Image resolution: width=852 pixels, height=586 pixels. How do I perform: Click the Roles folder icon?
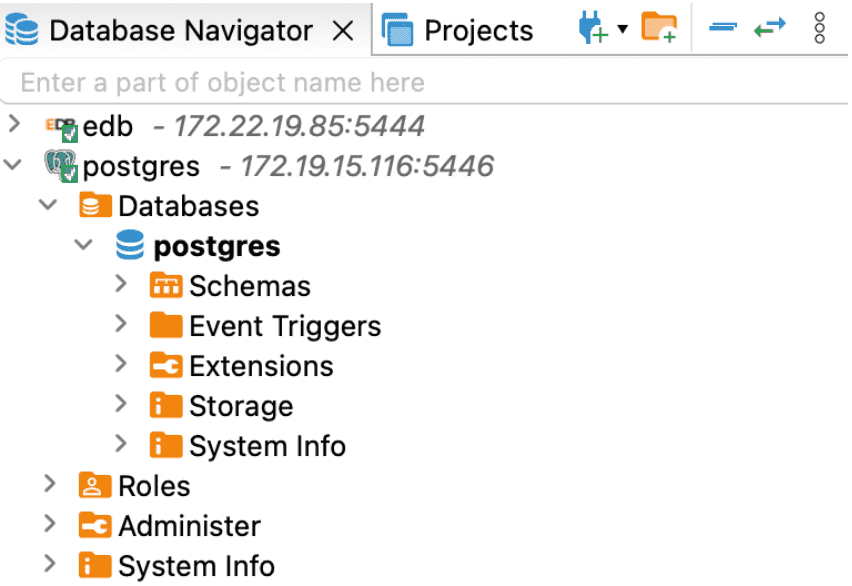coord(95,486)
